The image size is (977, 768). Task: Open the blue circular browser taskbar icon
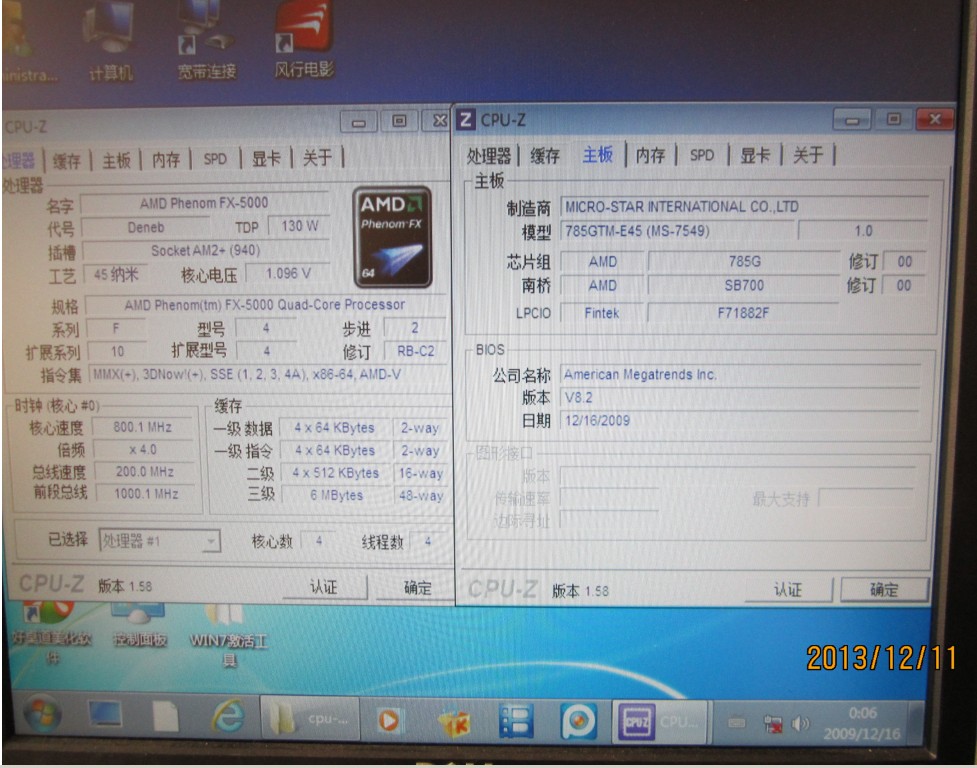[x=578, y=721]
